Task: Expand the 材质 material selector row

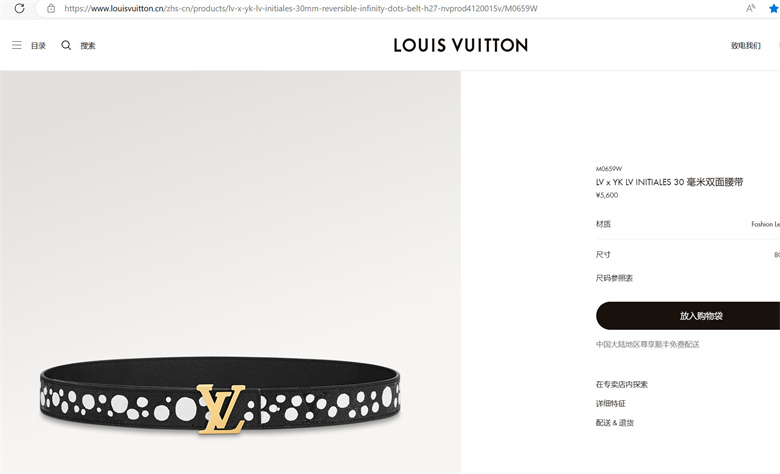Action: [688, 224]
